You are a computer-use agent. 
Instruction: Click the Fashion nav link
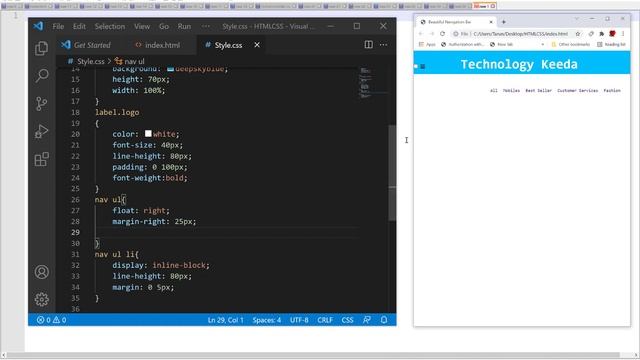pyautogui.click(x=612, y=91)
